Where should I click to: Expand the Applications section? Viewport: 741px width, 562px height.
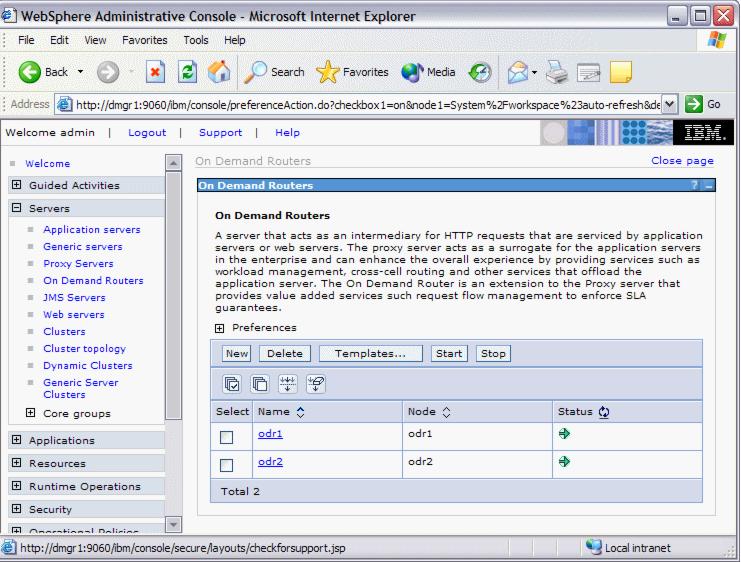click(17, 440)
